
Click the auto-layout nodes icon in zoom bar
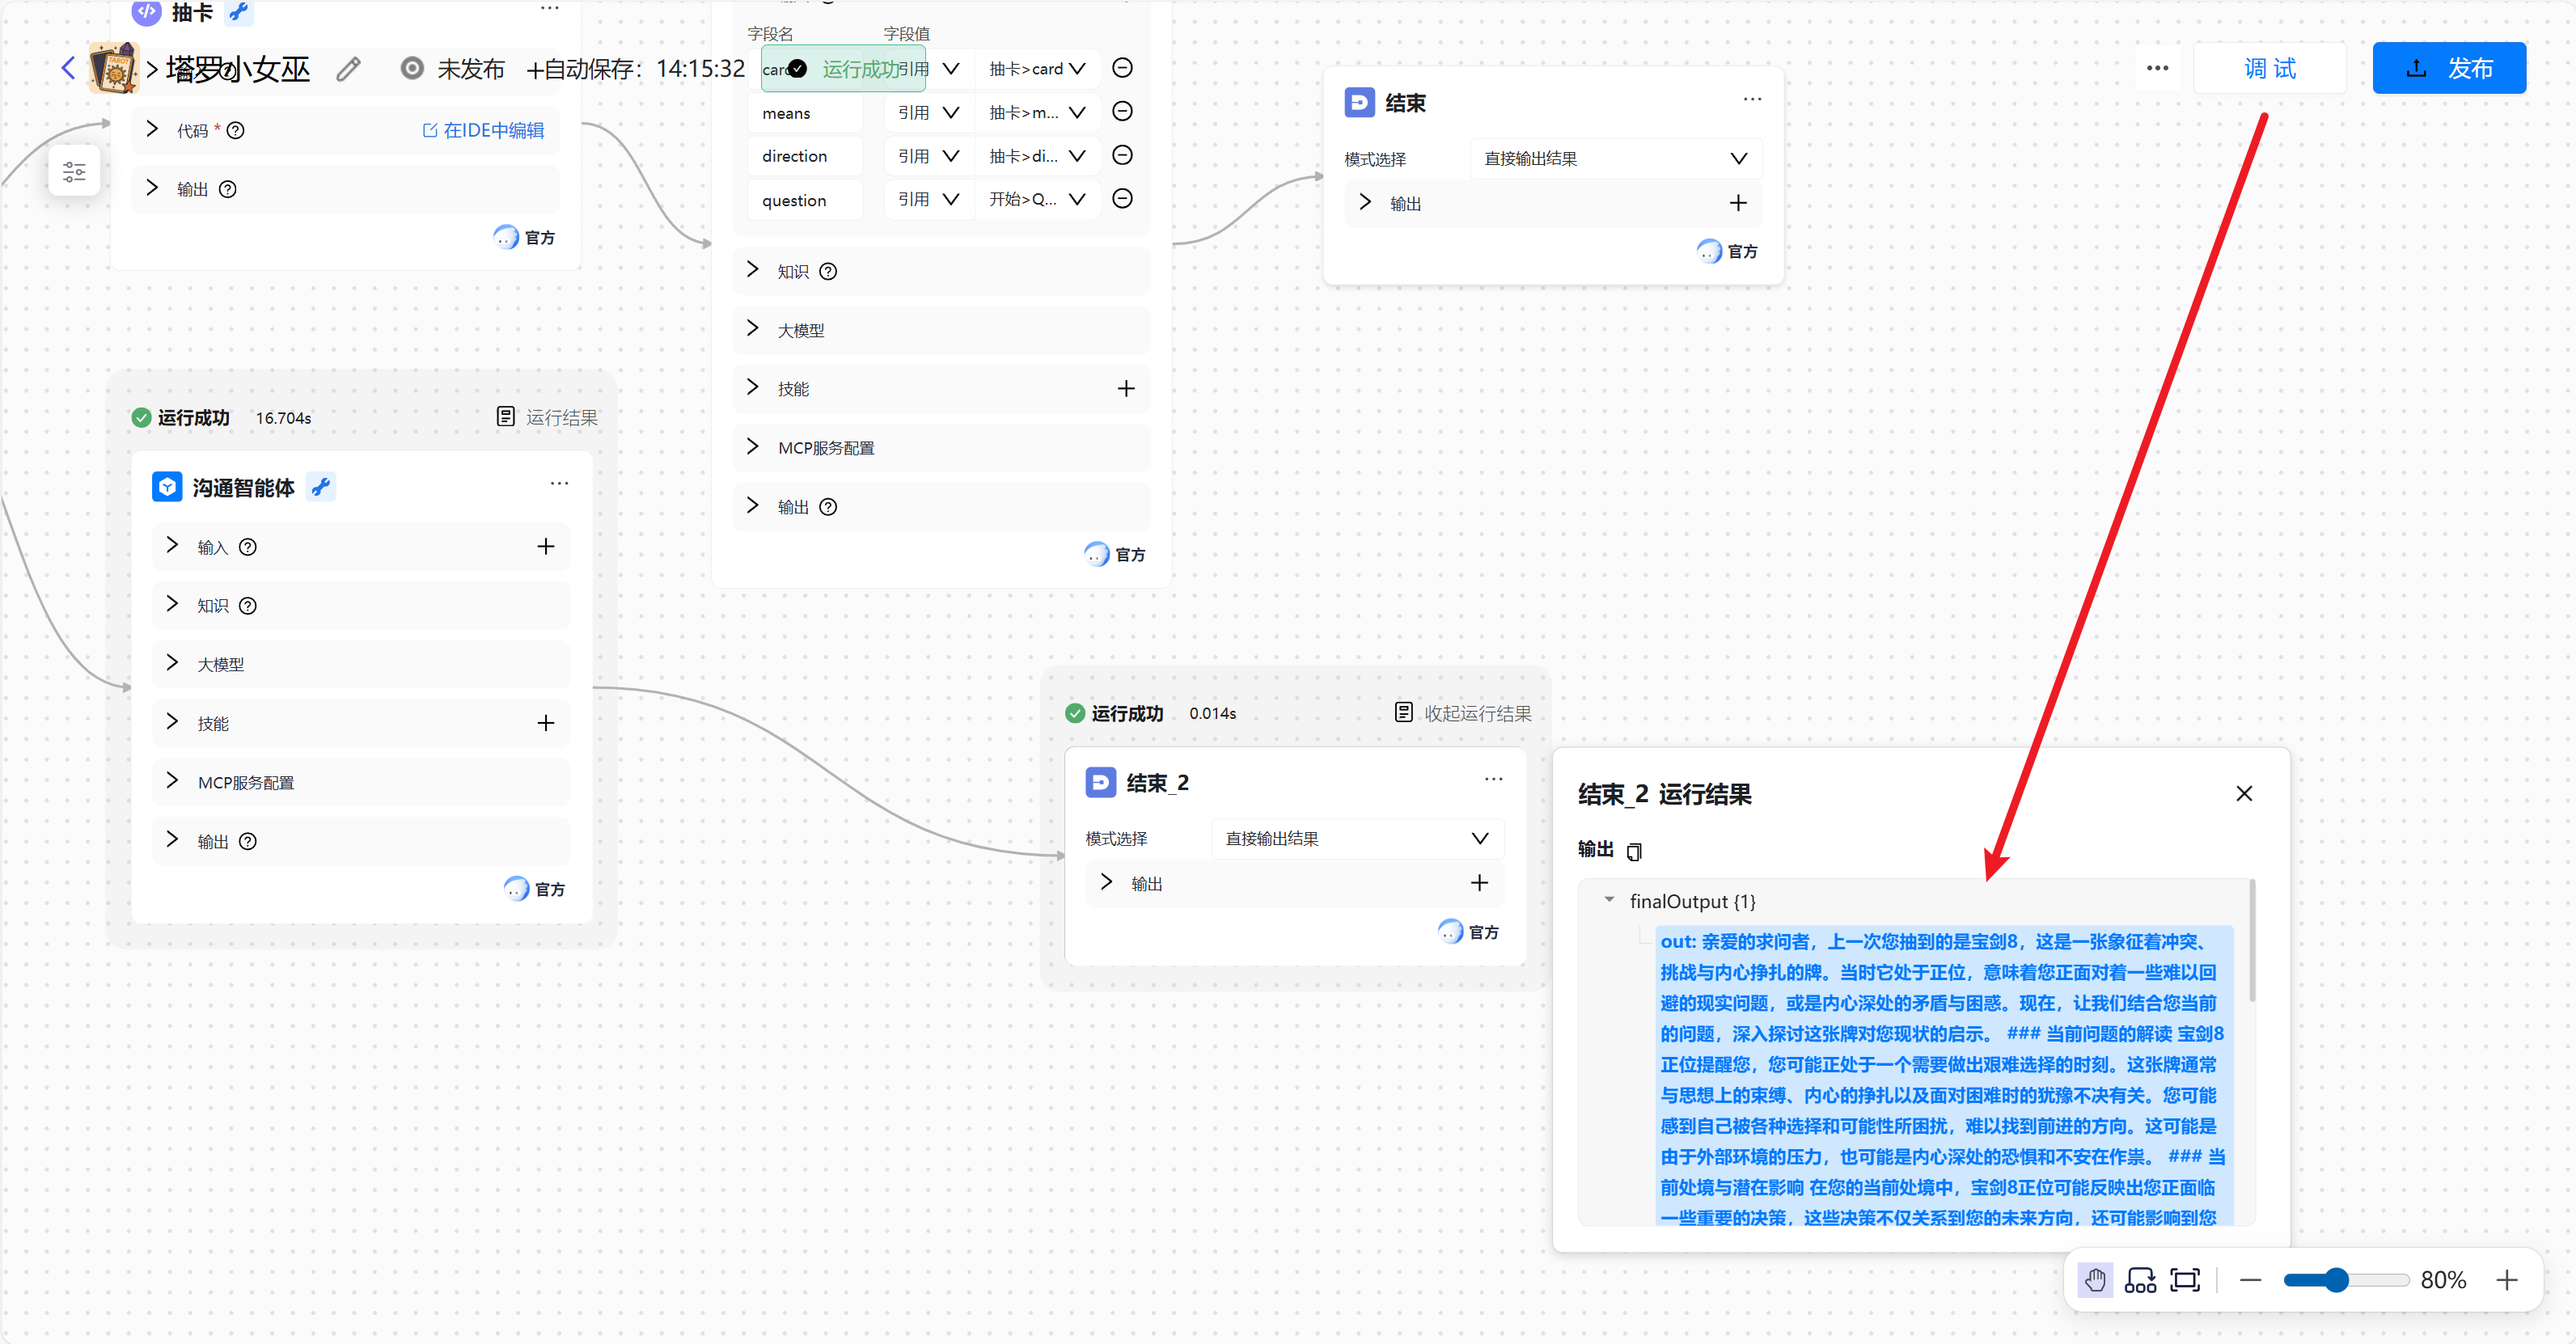(x=2140, y=1280)
